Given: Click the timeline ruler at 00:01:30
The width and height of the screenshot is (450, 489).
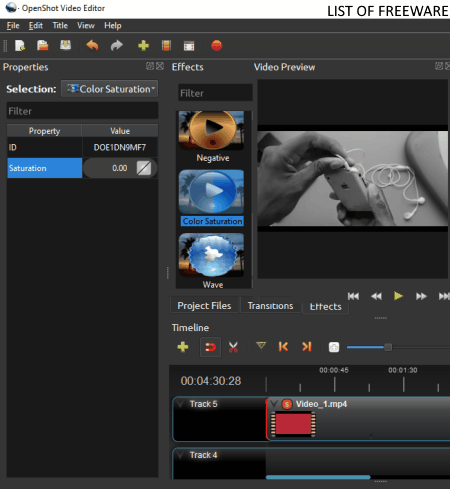Looking at the screenshot, I should (403, 370).
